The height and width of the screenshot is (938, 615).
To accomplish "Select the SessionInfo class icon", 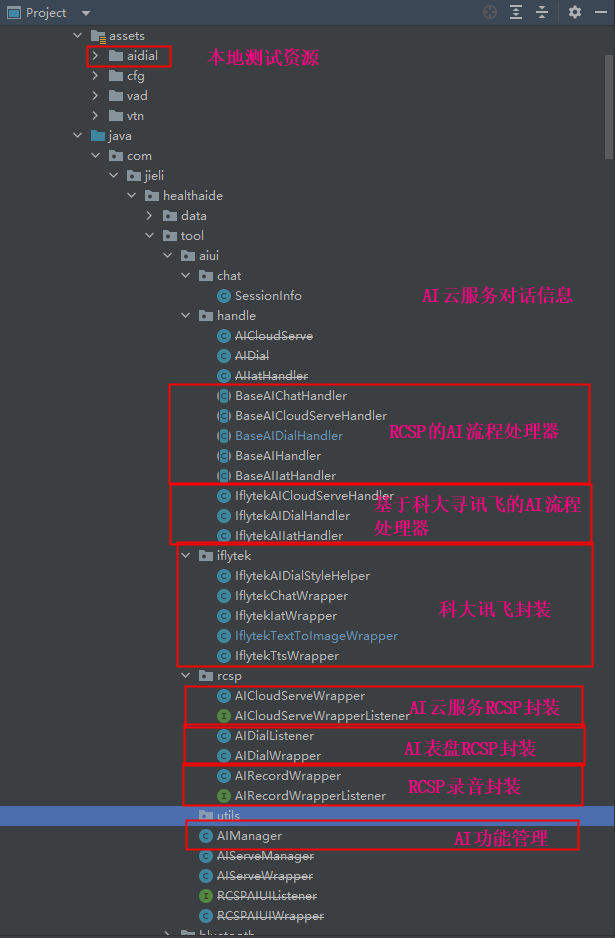I will (224, 296).
